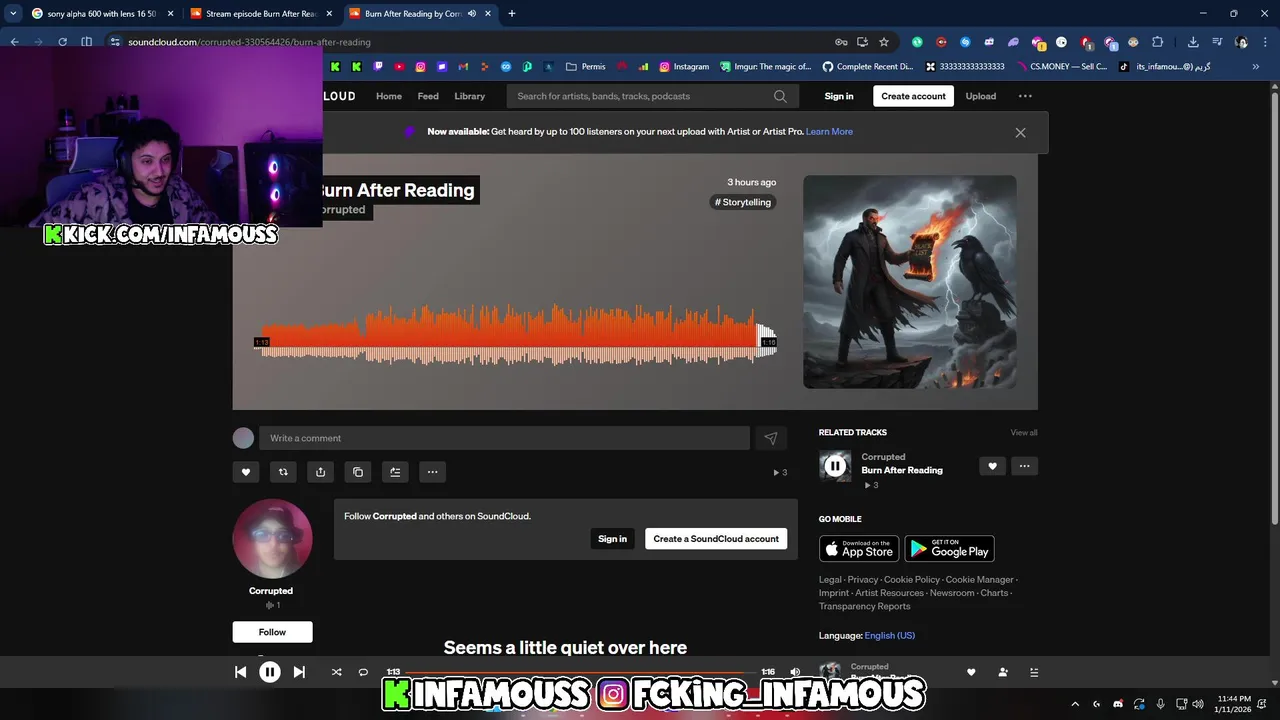Send comment with paper plane icon
The image size is (1280, 720).
[771, 438]
